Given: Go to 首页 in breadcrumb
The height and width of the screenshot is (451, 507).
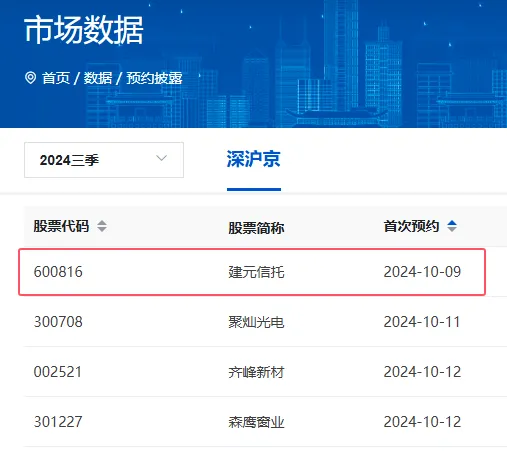Looking at the screenshot, I should (56, 78).
